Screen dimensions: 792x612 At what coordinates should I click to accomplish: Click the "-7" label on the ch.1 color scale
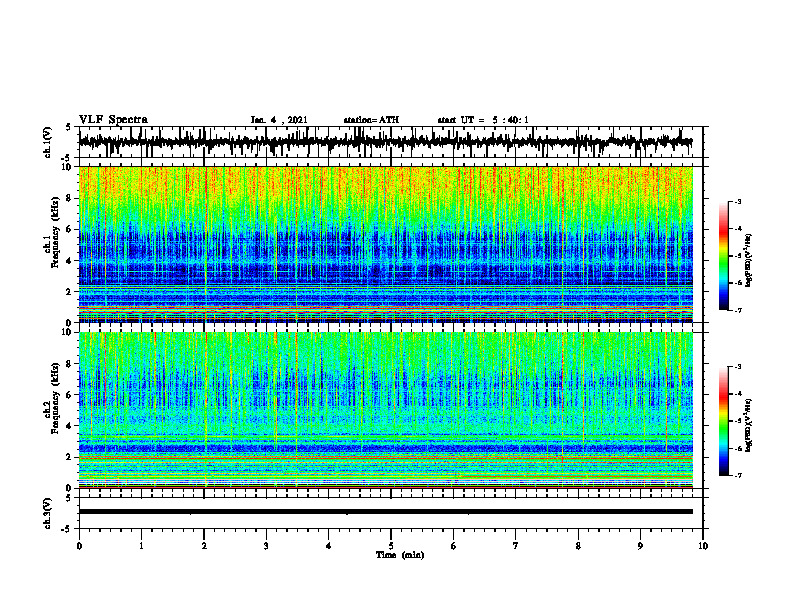738,310
